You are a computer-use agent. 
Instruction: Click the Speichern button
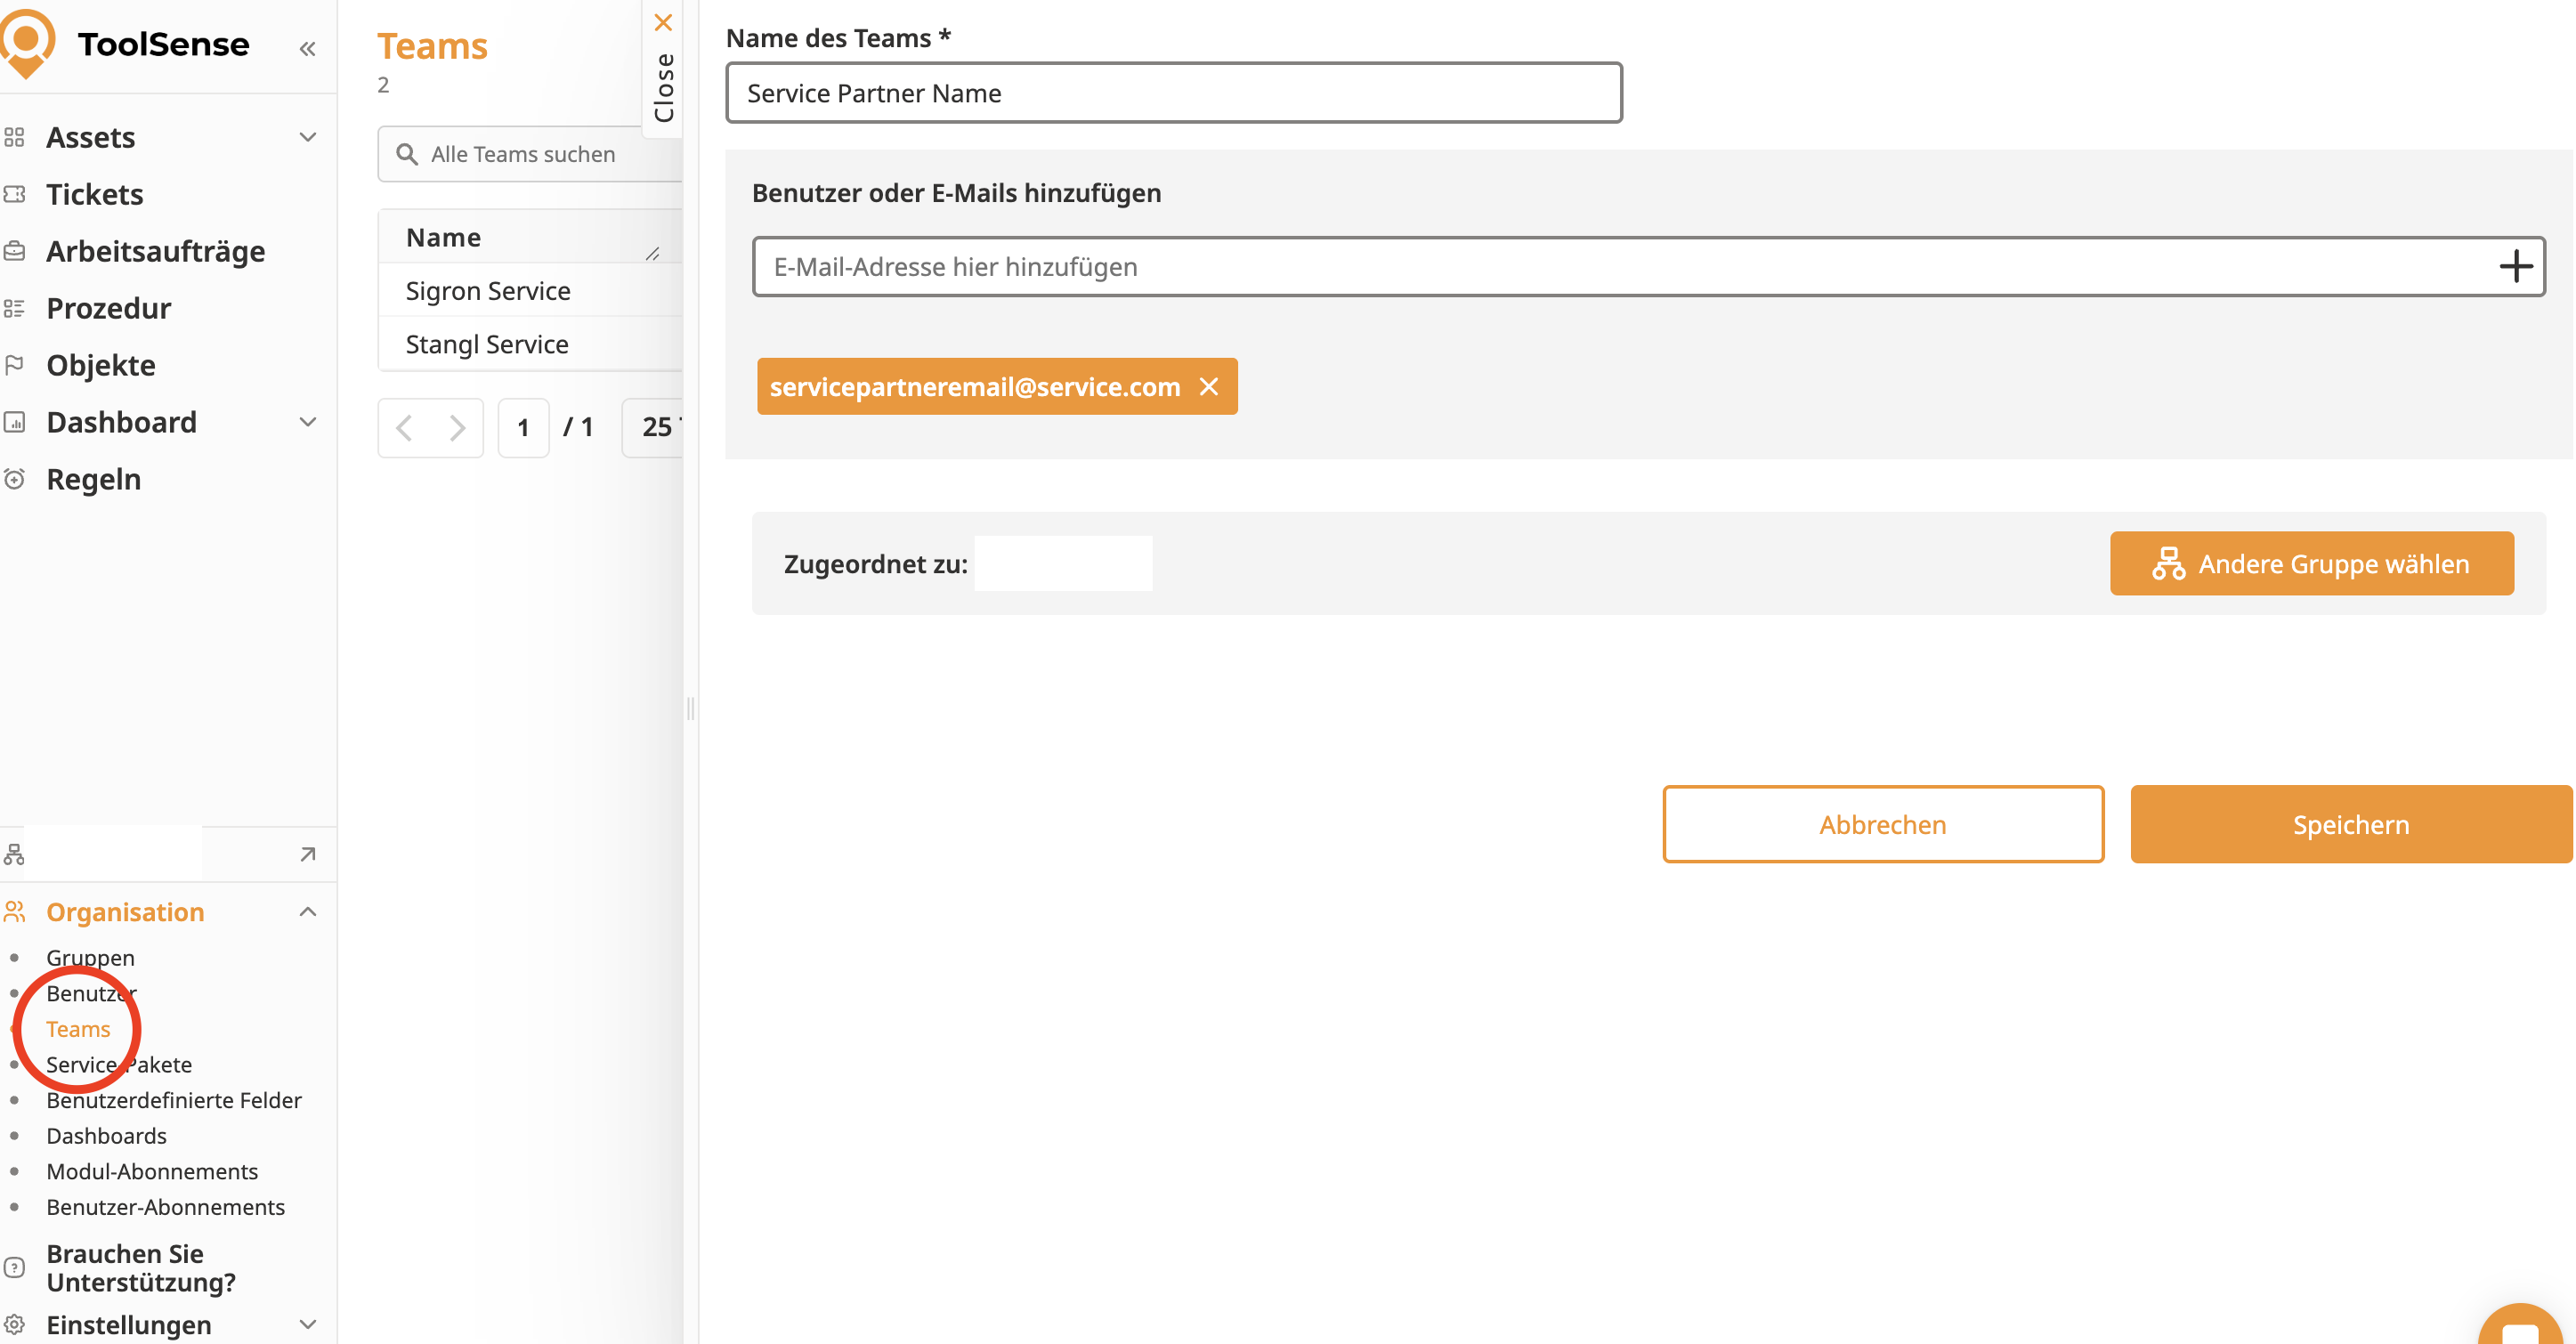pos(2350,824)
